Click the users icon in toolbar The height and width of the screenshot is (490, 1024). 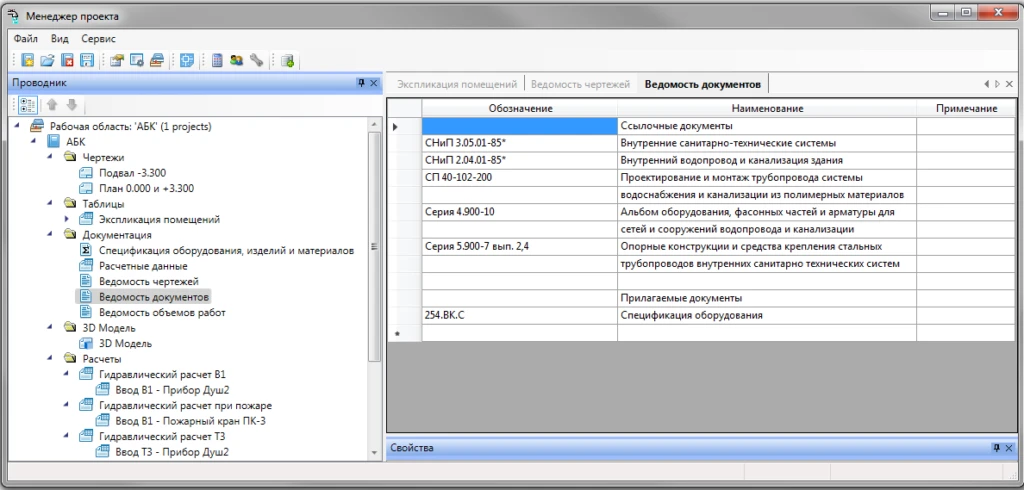tap(236, 61)
